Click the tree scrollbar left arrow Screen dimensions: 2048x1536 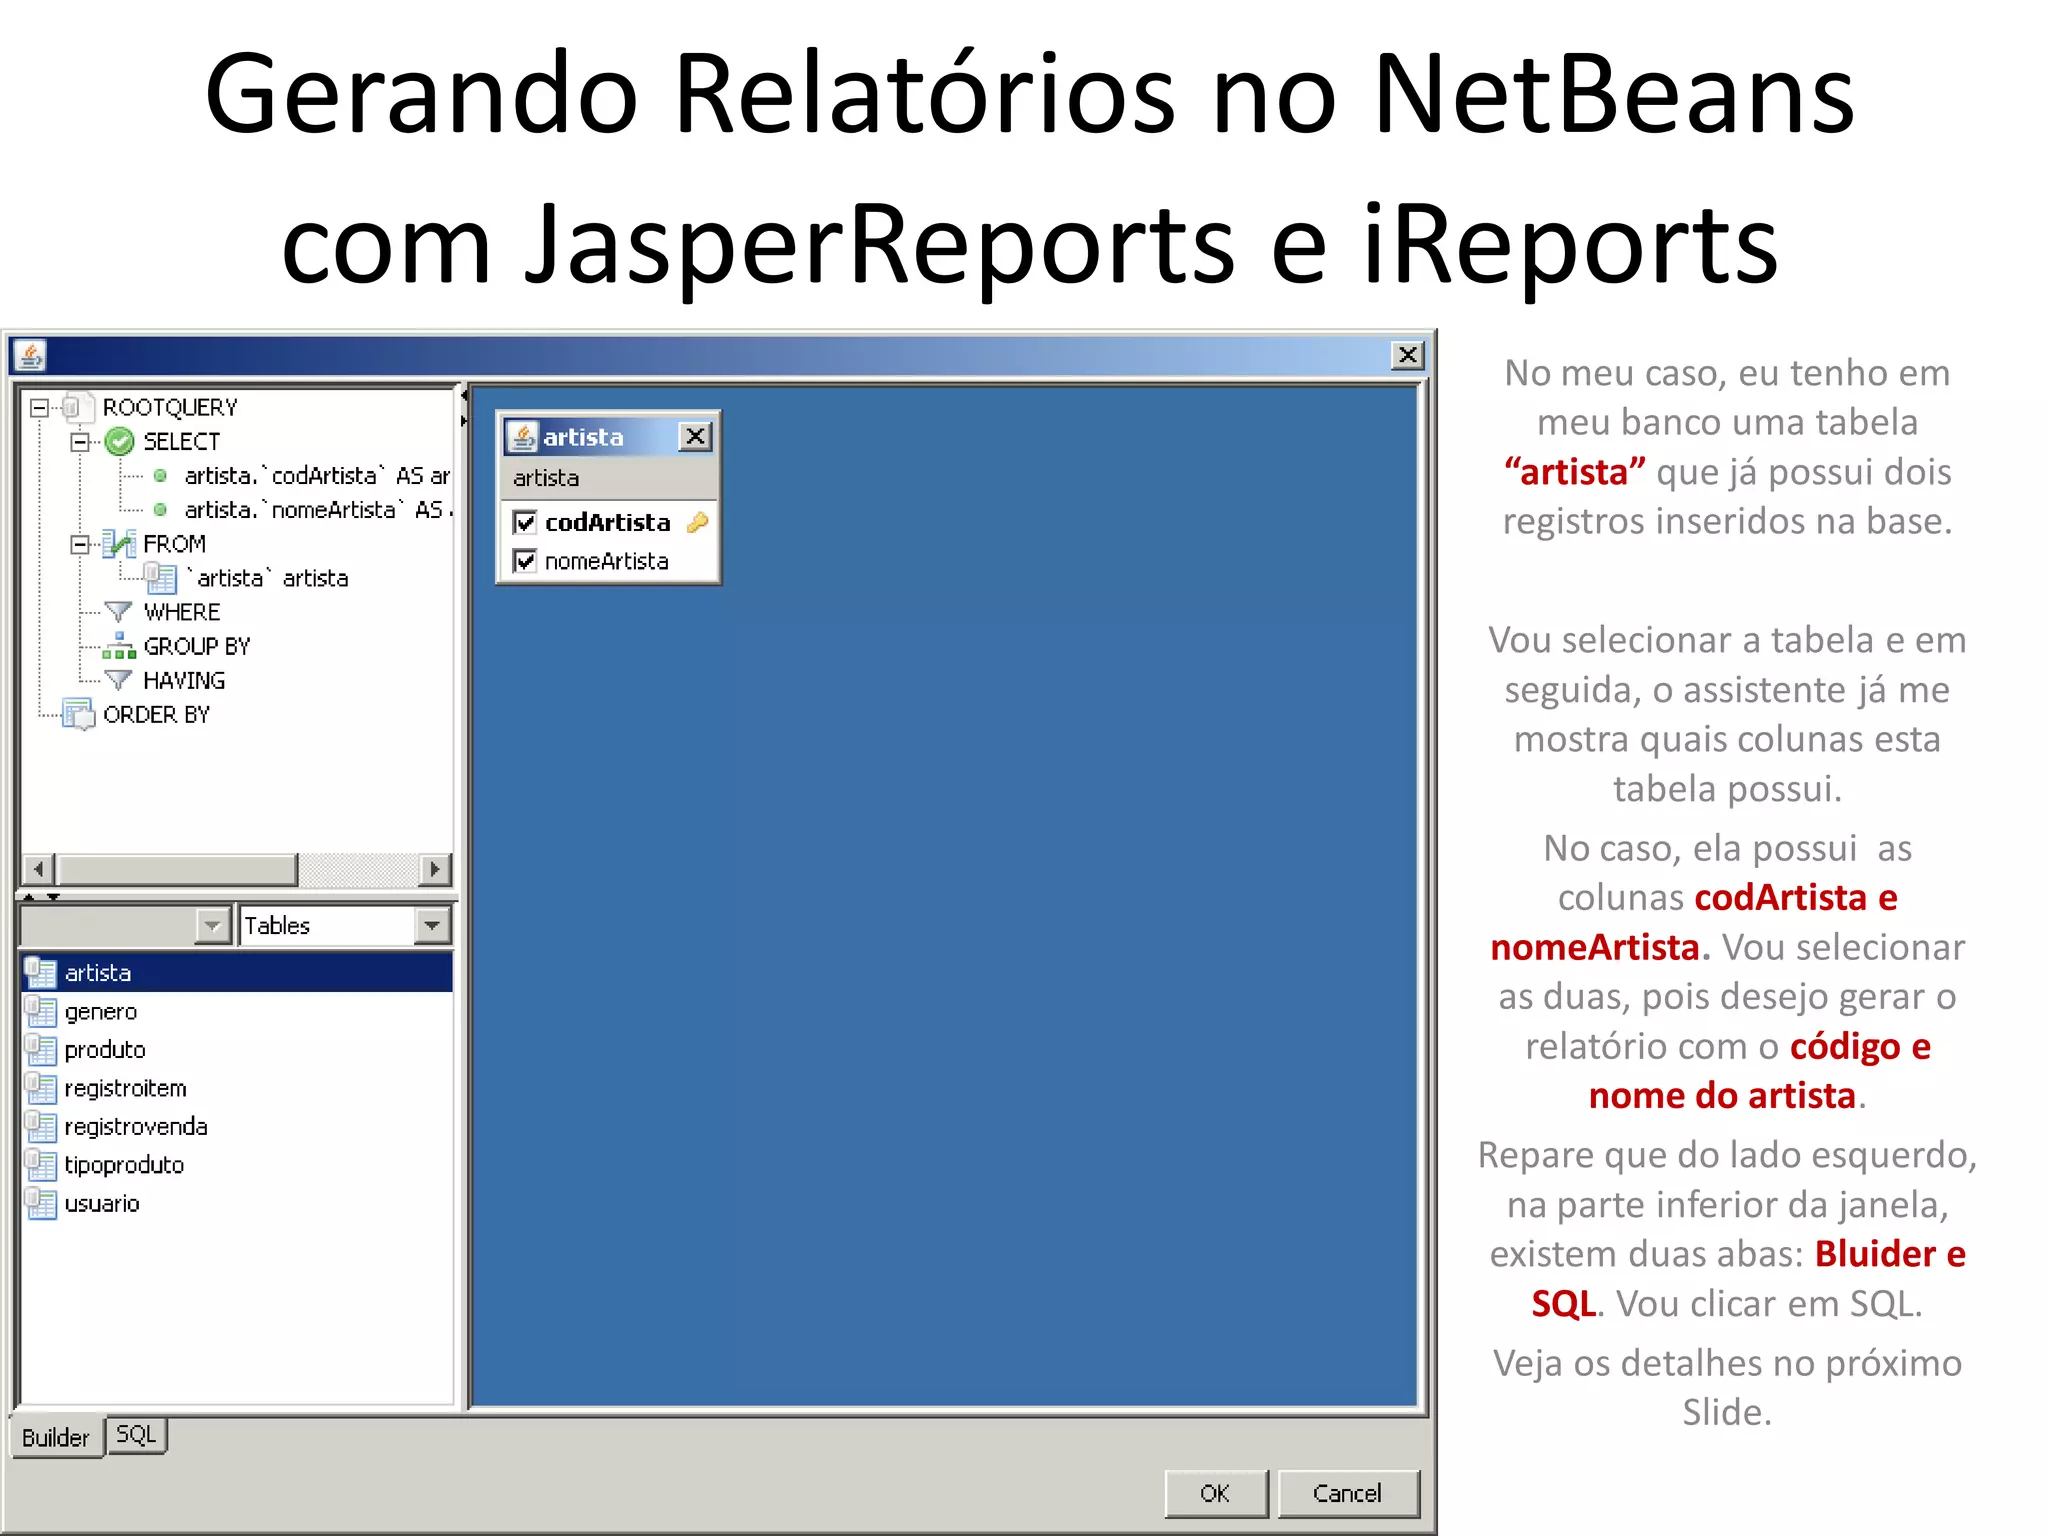point(39,869)
